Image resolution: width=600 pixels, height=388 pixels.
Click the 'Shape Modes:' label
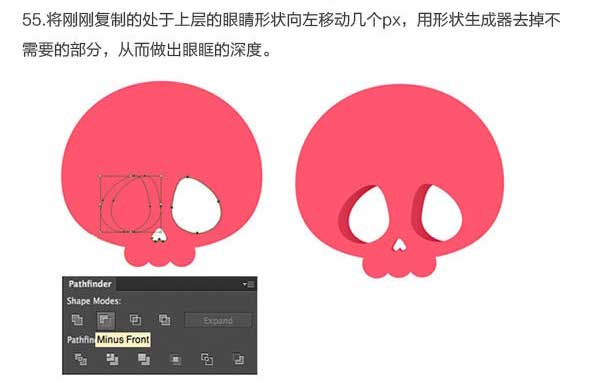click(x=94, y=301)
